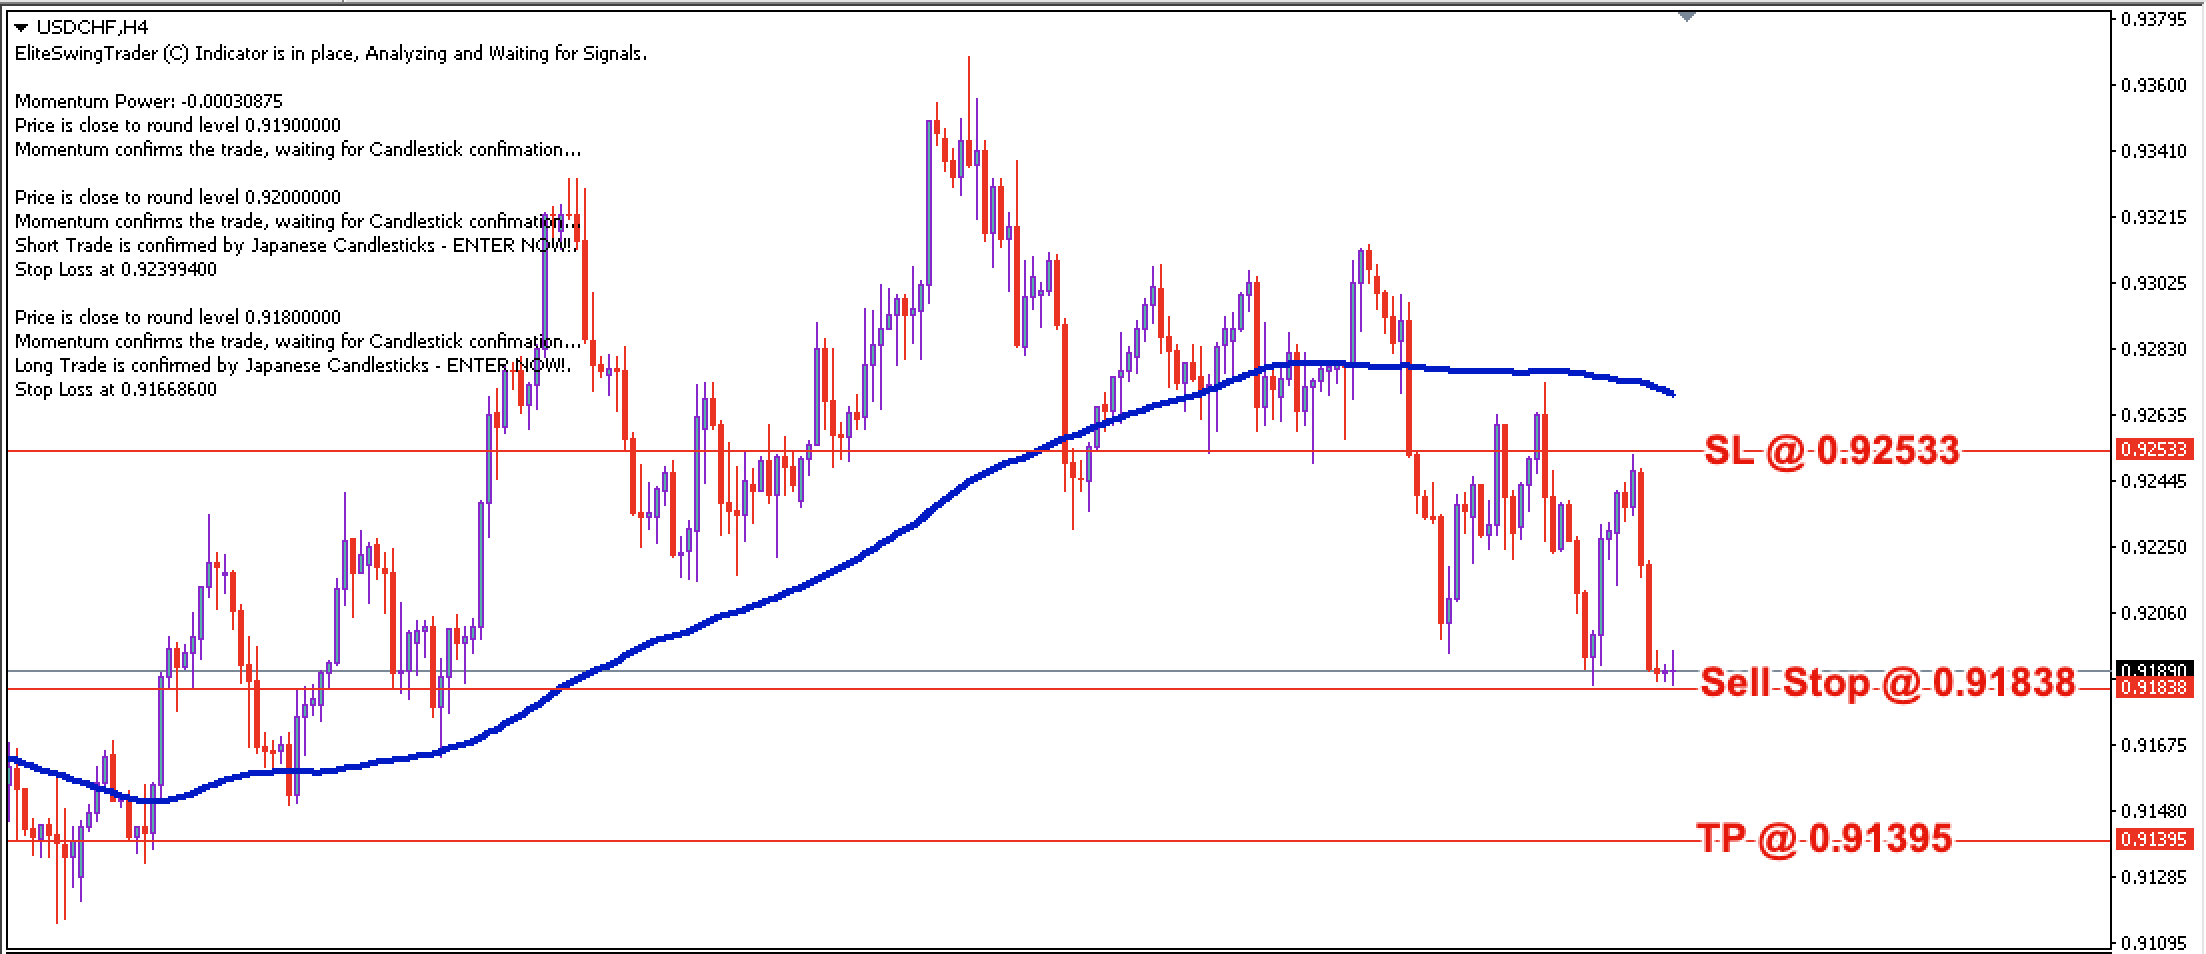2206x954 pixels.
Task: Select the Momentum Power reading text
Action: pos(149,102)
